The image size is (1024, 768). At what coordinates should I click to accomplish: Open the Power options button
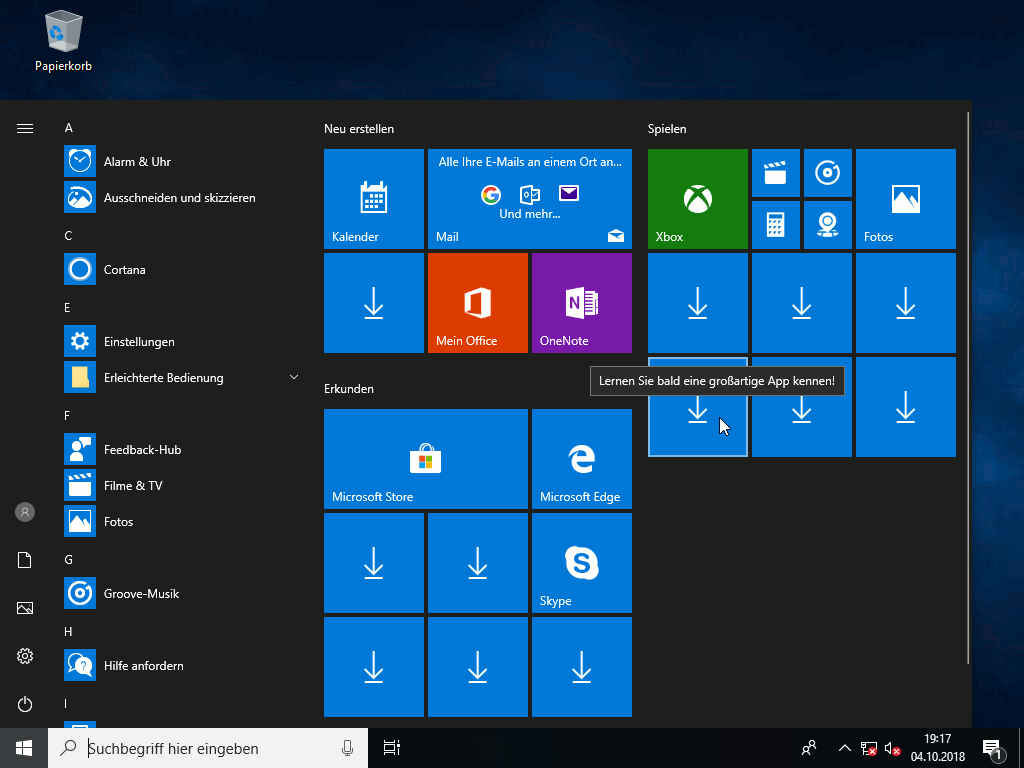pyautogui.click(x=25, y=704)
